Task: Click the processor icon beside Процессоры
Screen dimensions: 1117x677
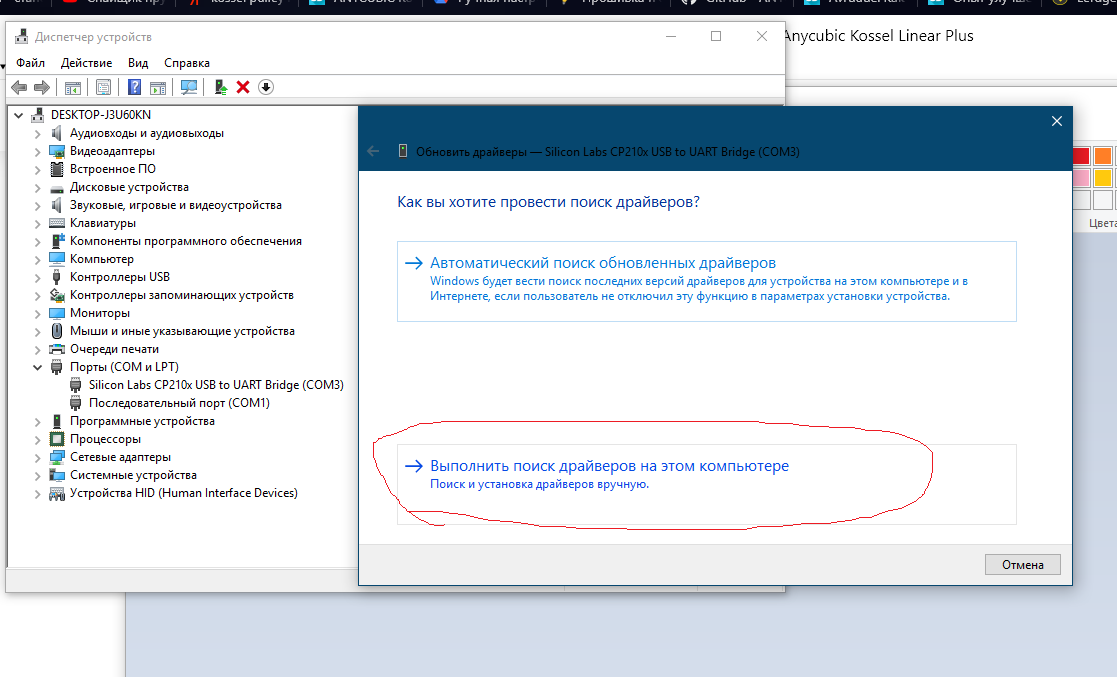Action: coord(57,439)
